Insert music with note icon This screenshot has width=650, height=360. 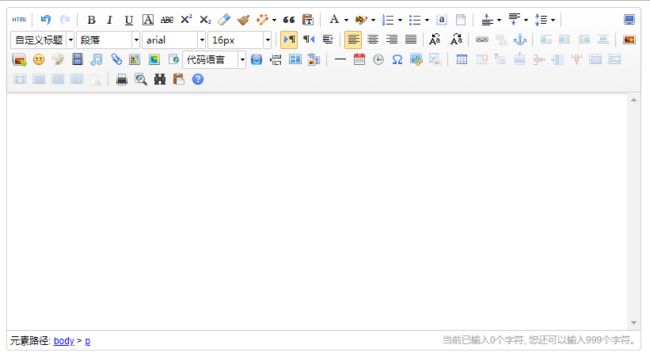(96, 60)
